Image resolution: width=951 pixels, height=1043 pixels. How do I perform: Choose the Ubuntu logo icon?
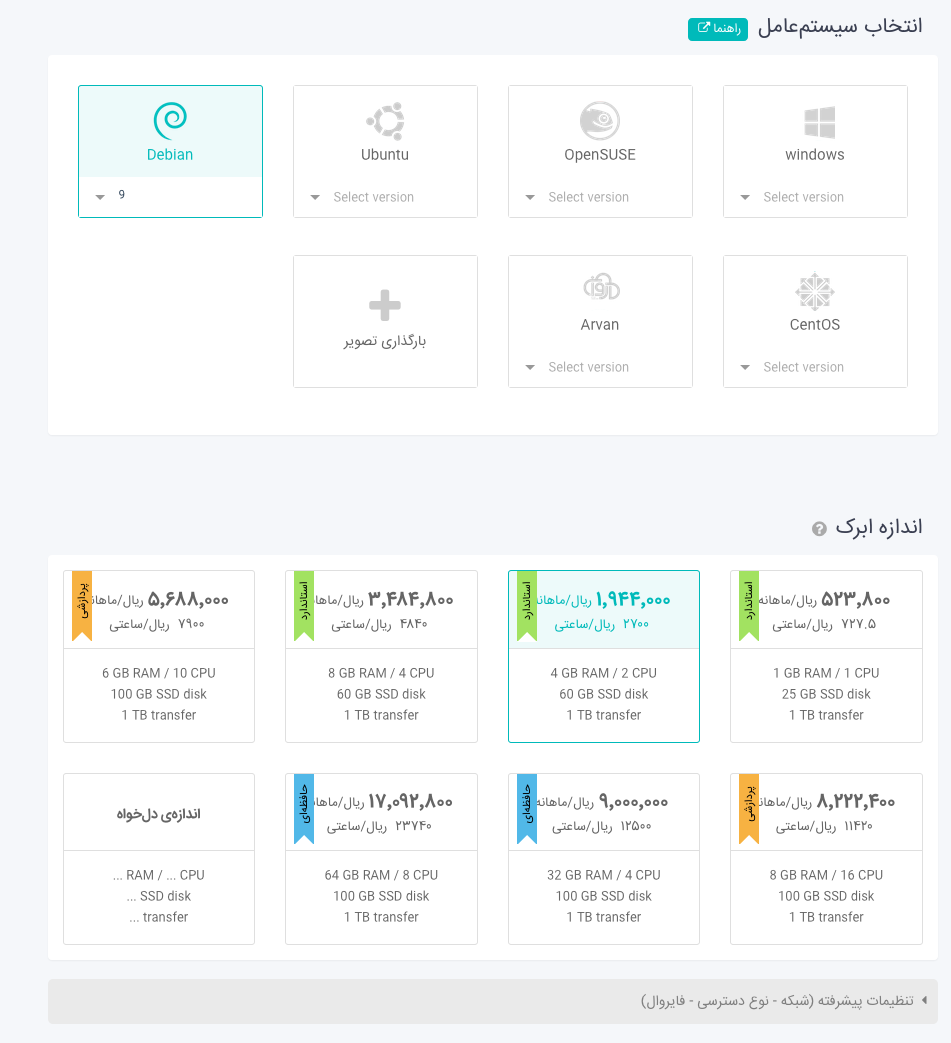(x=385, y=121)
